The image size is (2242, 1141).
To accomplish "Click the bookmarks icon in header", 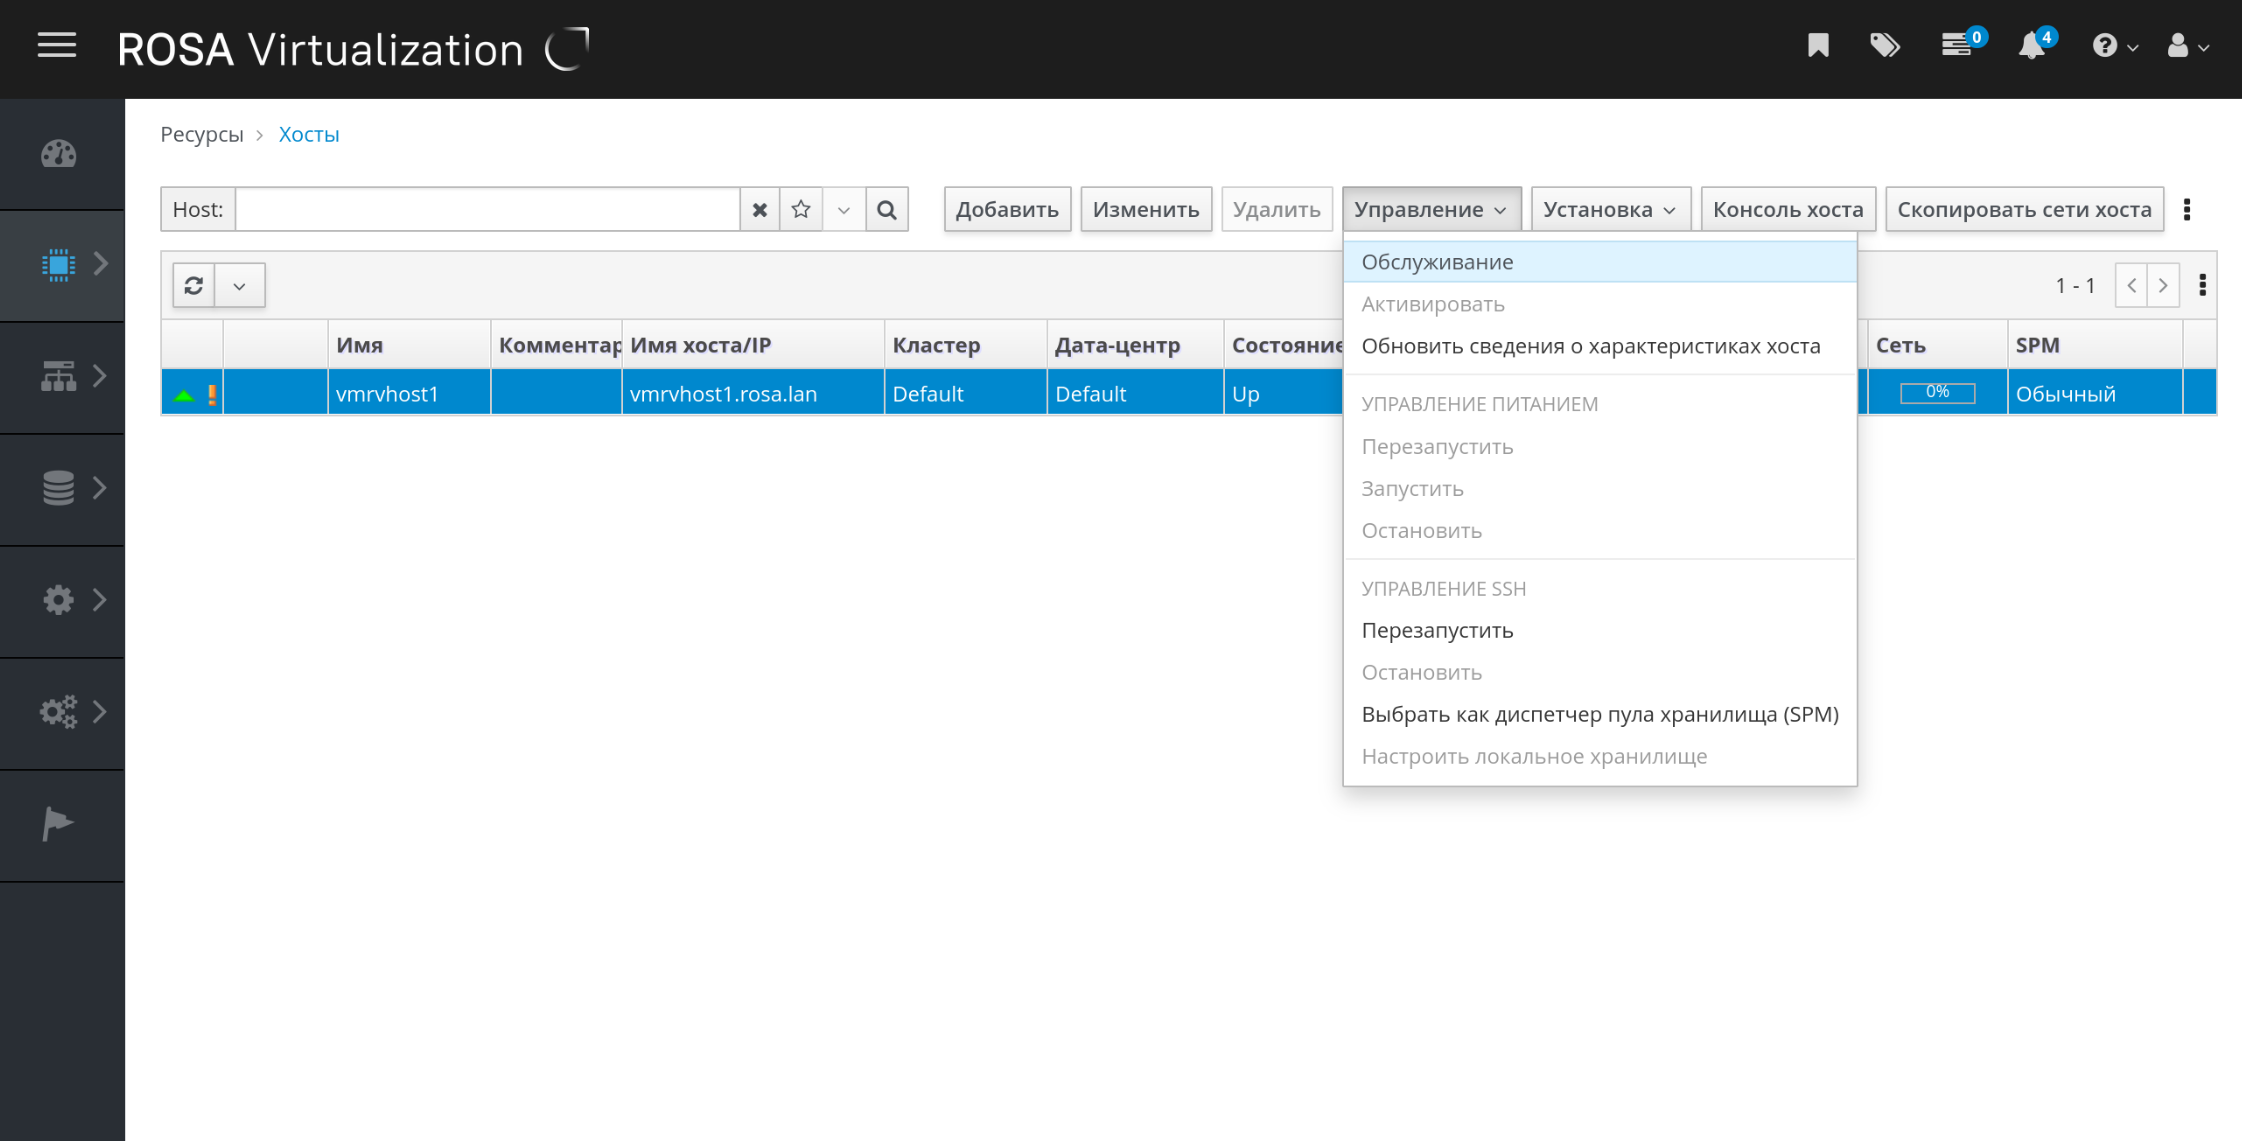I will [x=1817, y=46].
